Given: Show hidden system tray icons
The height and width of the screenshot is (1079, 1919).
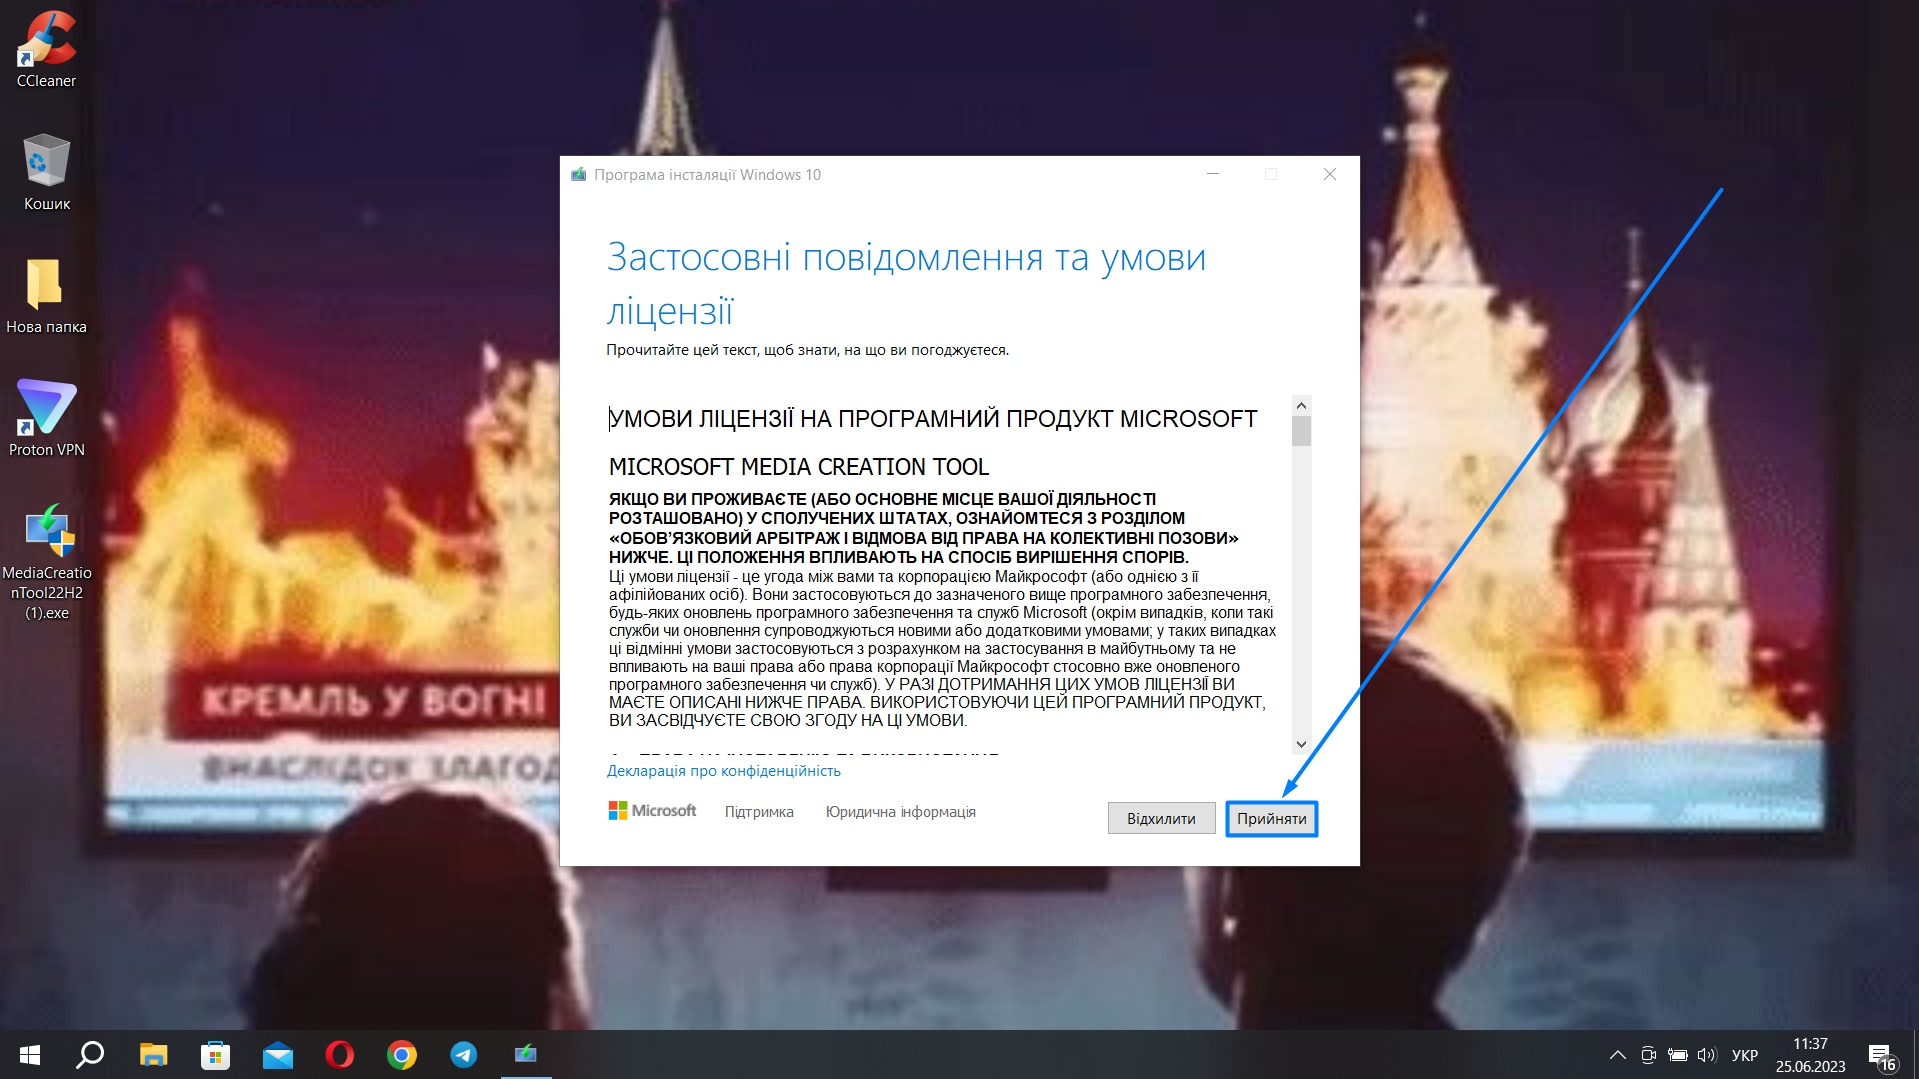Looking at the screenshot, I should coord(1617,1055).
